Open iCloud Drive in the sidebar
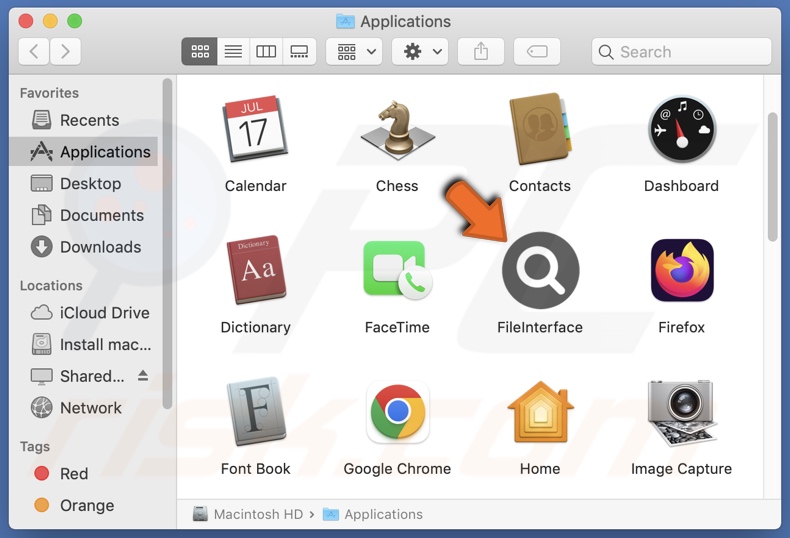 84,313
